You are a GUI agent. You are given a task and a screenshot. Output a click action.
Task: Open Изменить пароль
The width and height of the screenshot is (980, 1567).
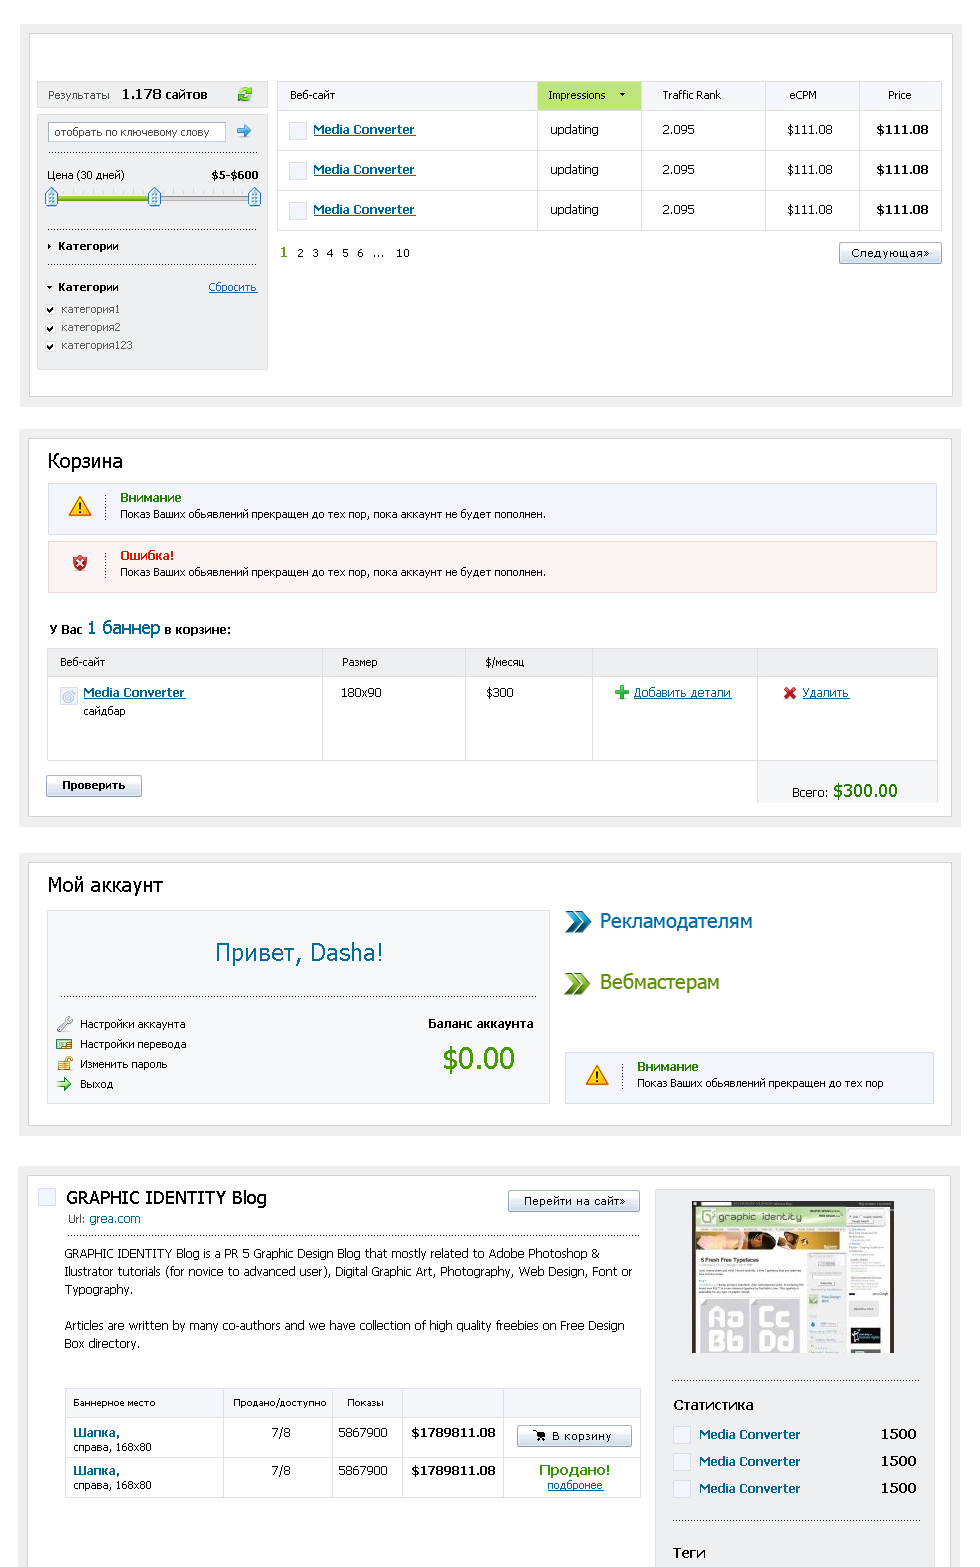click(123, 1064)
